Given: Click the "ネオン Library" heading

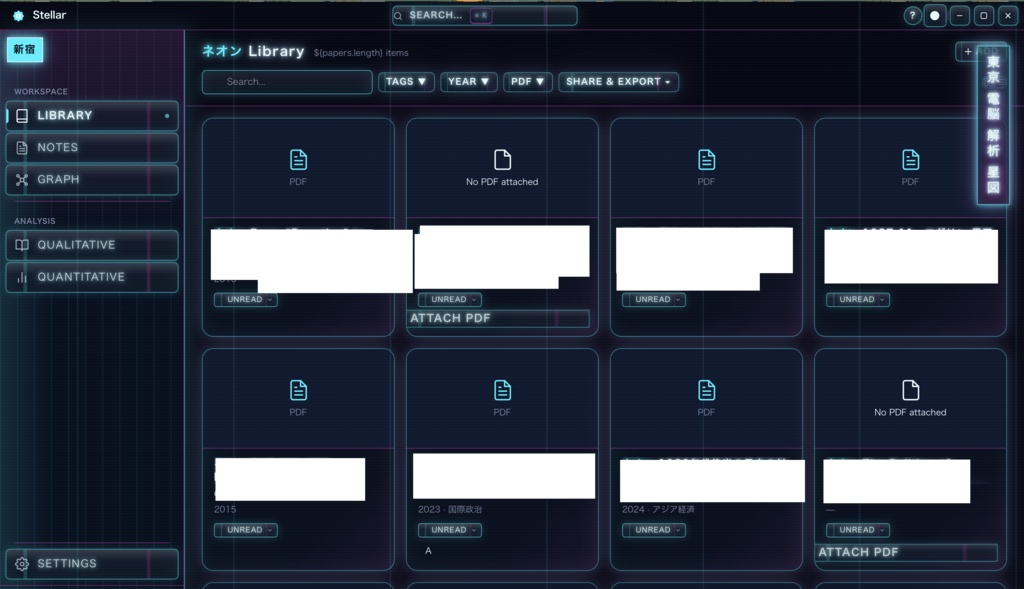Looking at the screenshot, I should coord(253,51).
